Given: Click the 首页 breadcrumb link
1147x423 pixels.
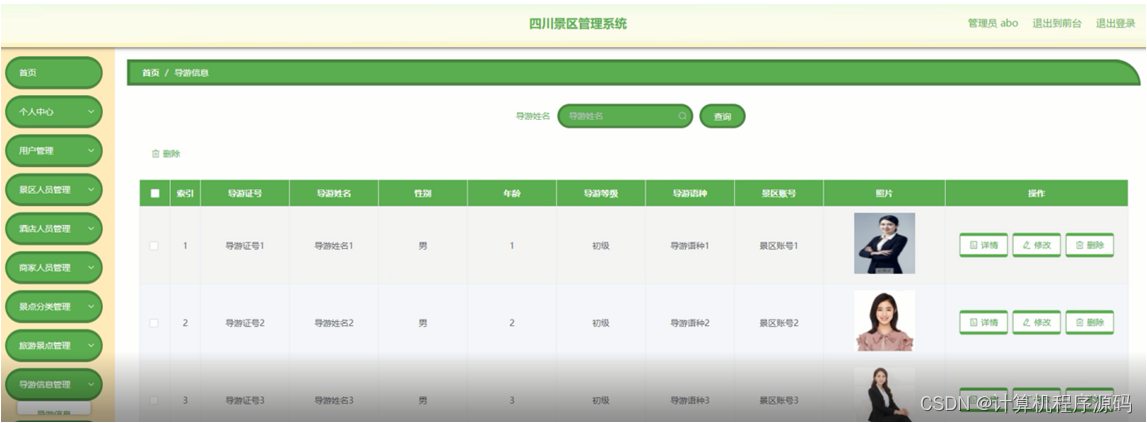Looking at the screenshot, I should point(151,73).
